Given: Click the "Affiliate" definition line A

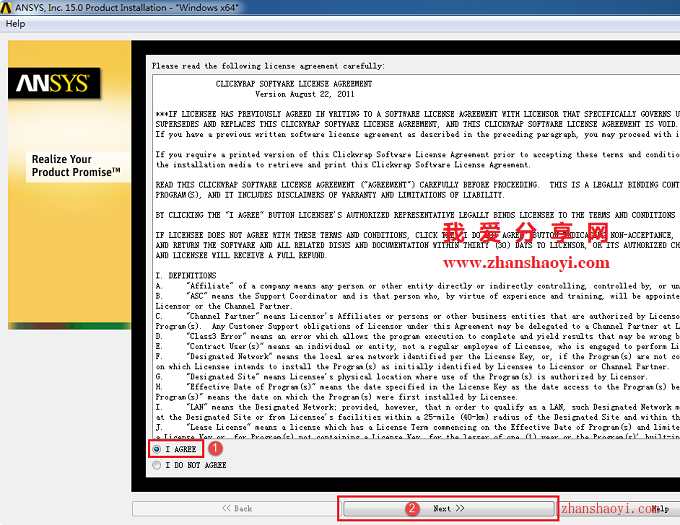Looking at the screenshot, I should [418, 286].
